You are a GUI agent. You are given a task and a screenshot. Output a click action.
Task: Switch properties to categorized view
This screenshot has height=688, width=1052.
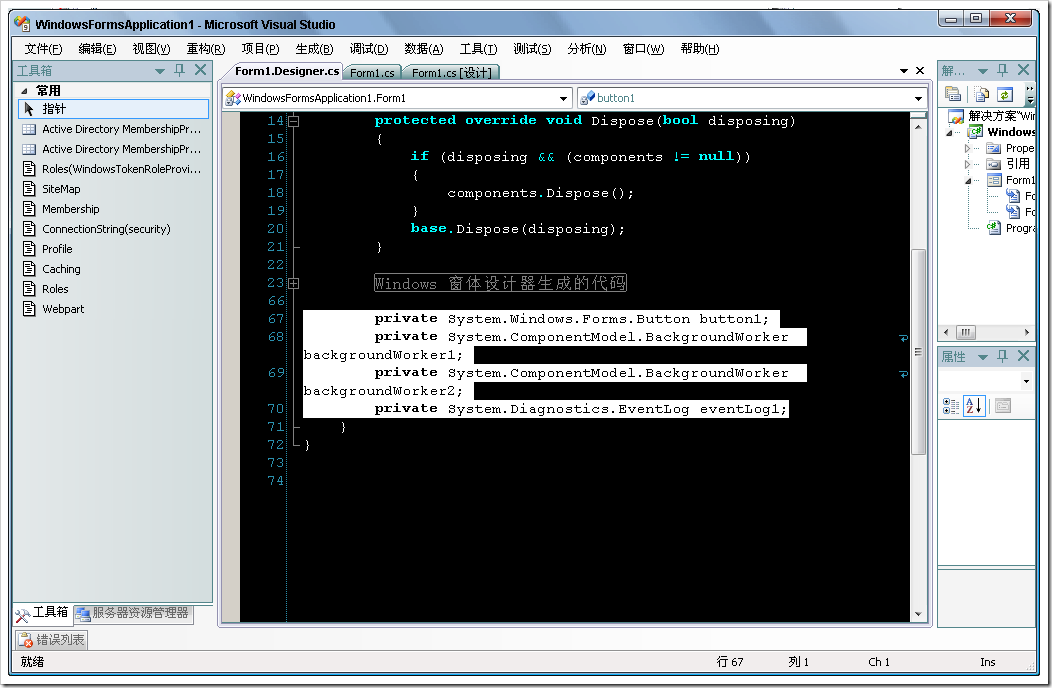coord(951,405)
